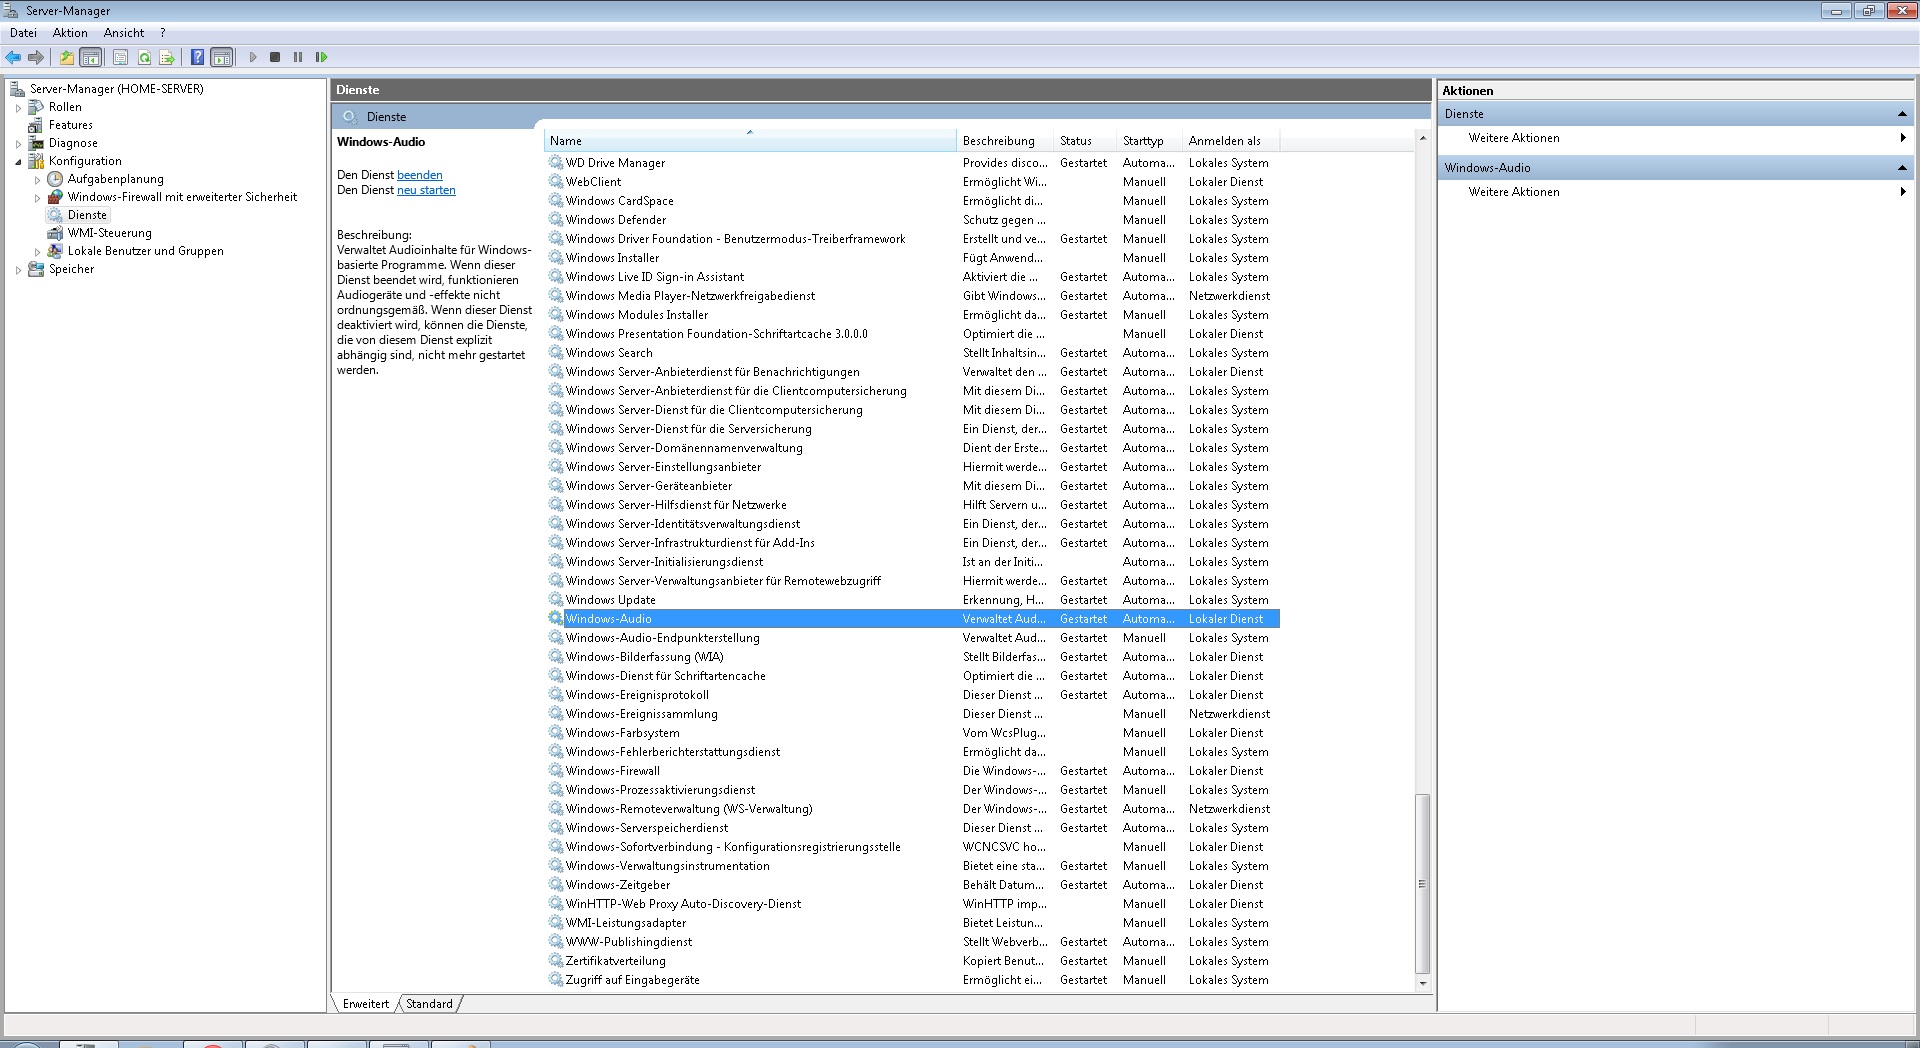
Task: Go up one level with folder icon
Action: pos(66,57)
